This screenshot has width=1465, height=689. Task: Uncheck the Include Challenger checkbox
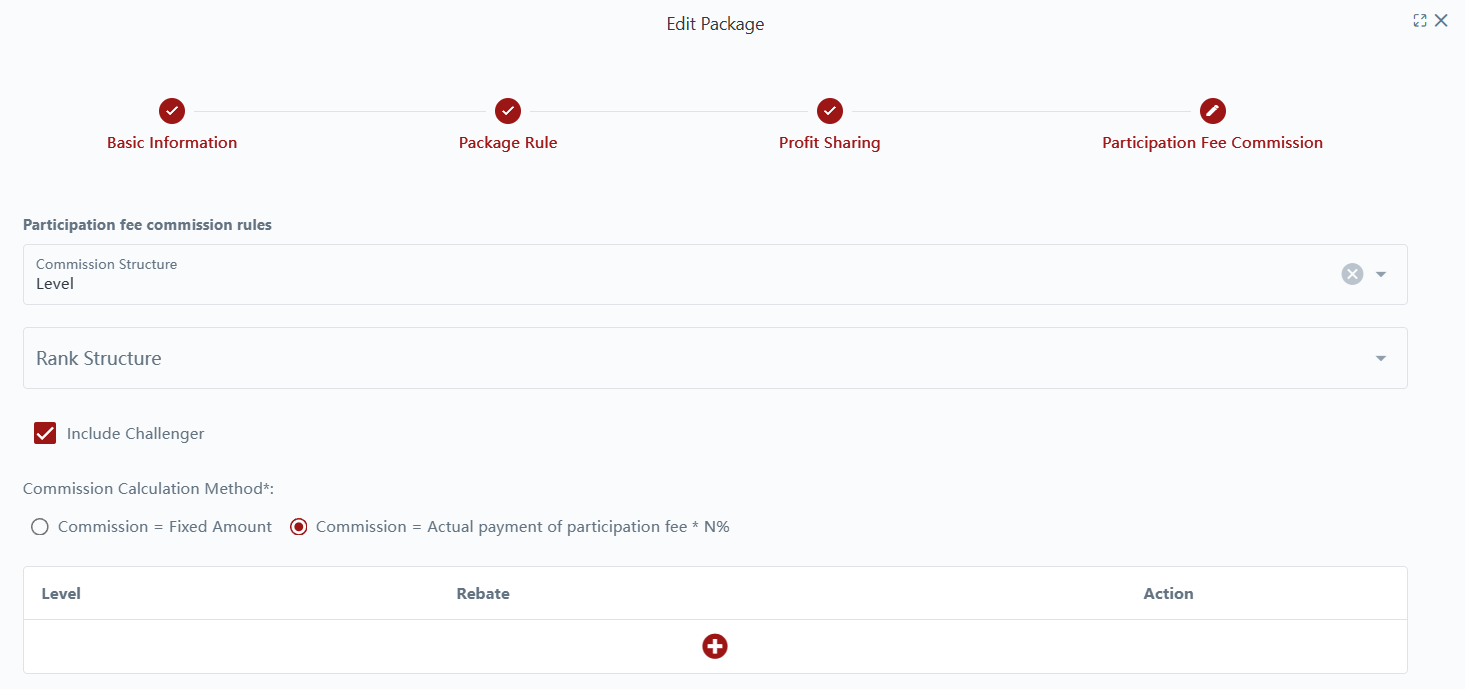45,433
